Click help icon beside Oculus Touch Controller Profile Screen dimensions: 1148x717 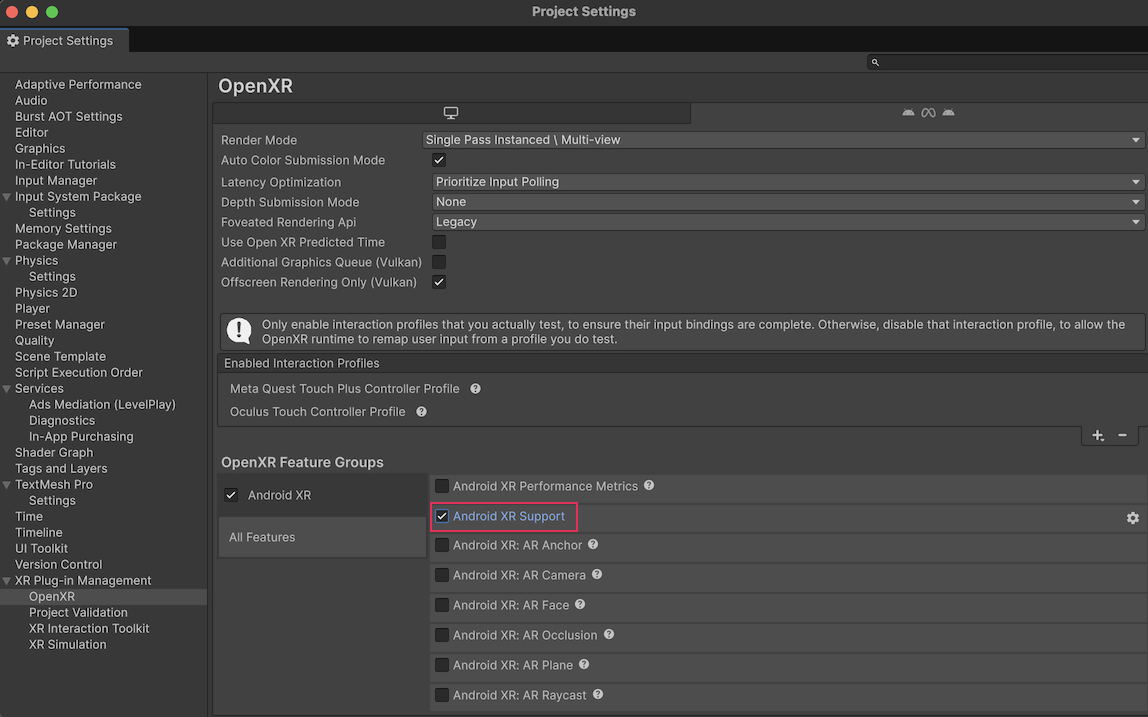[x=421, y=412]
